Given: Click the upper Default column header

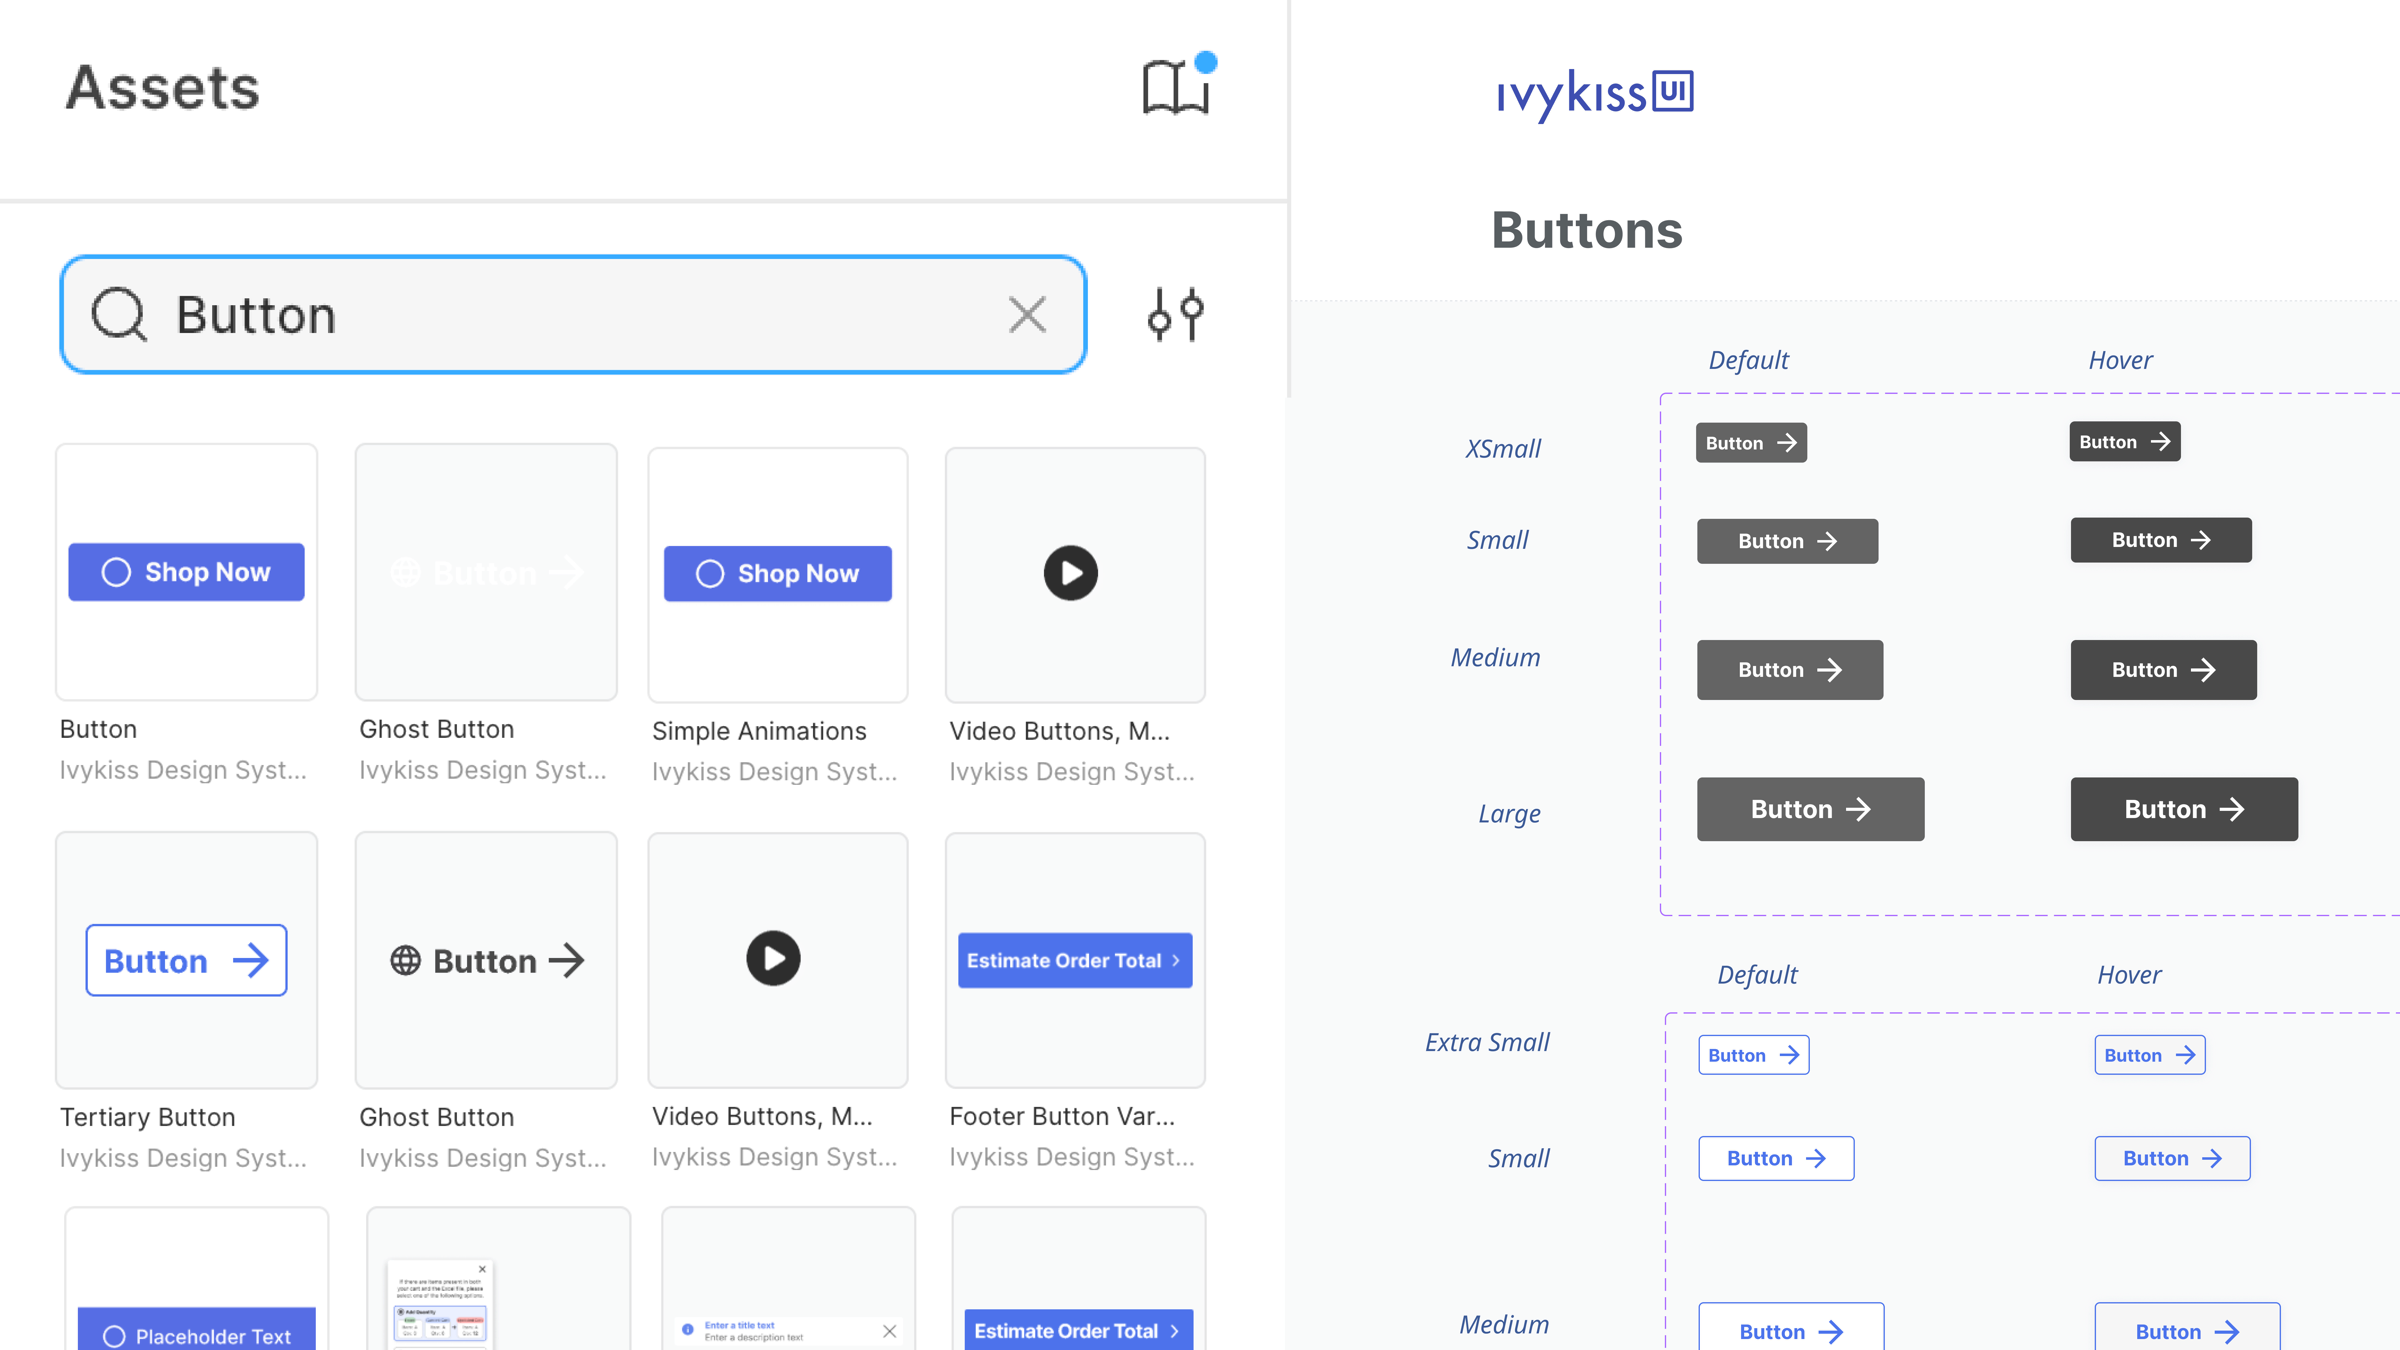Looking at the screenshot, I should point(1748,360).
